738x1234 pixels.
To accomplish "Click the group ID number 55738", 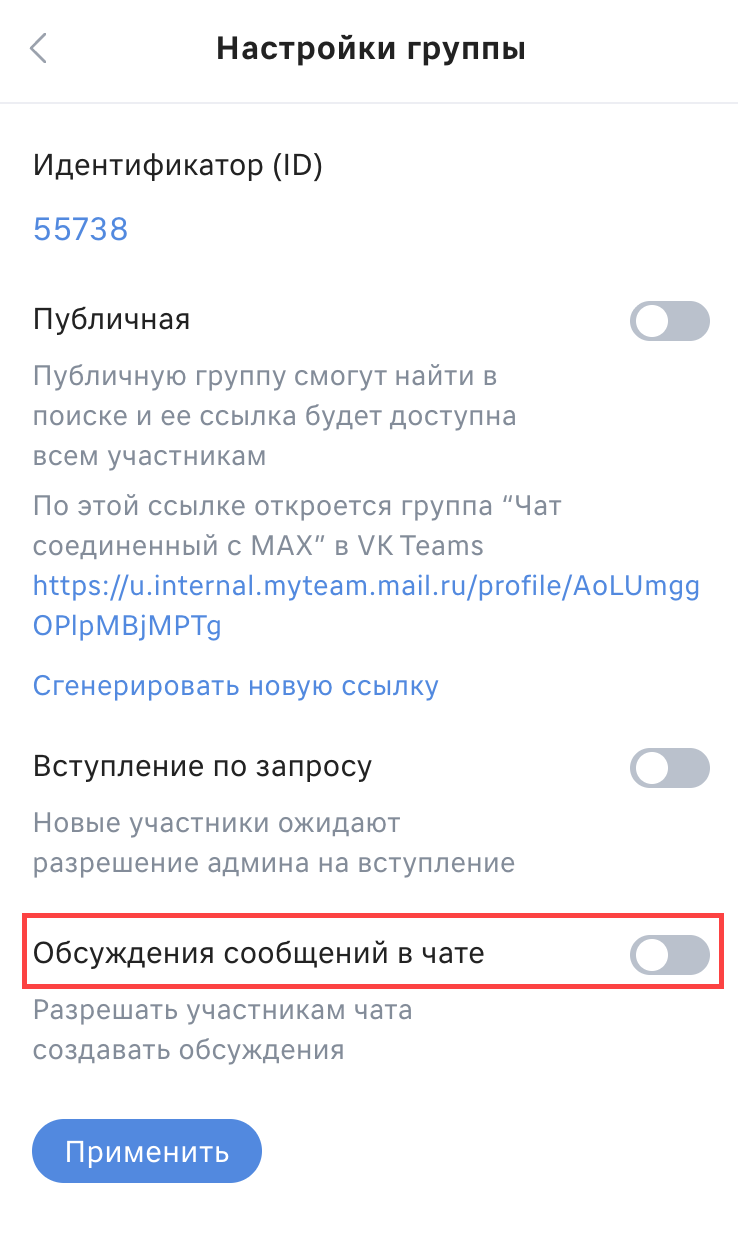I will pyautogui.click(x=81, y=230).
